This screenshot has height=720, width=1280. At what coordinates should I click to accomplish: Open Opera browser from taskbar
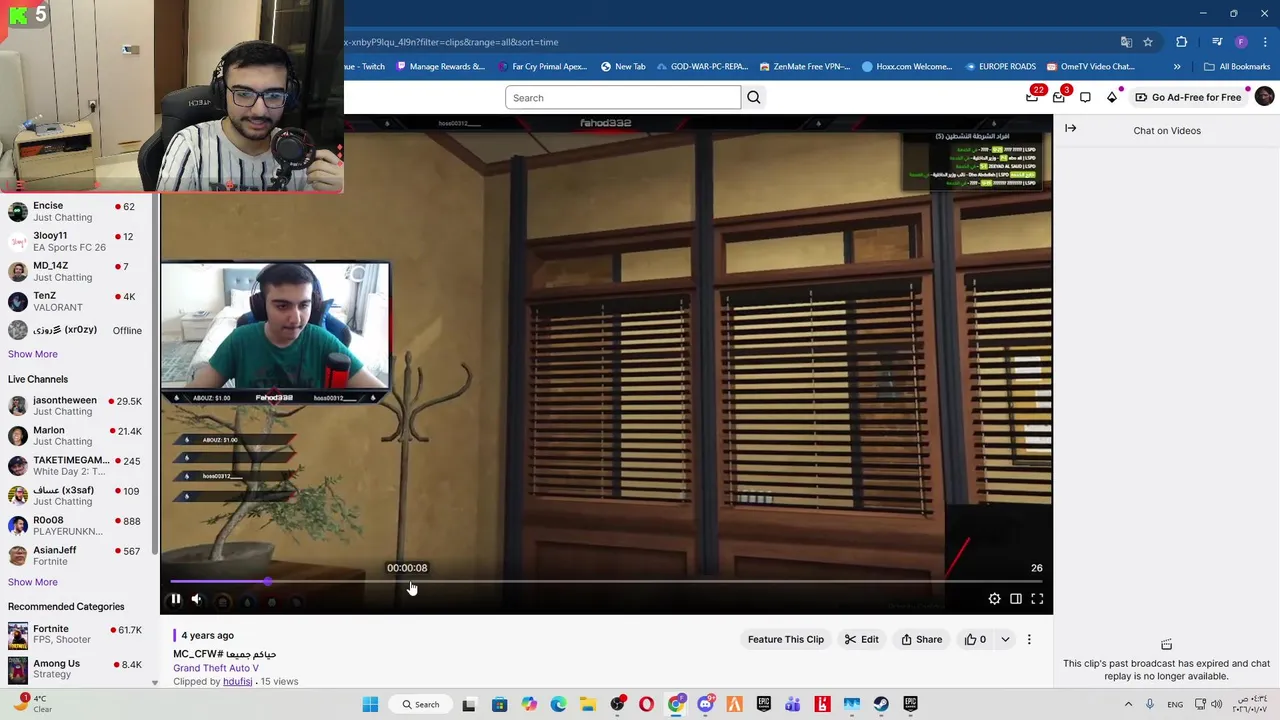tap(646, 704)
